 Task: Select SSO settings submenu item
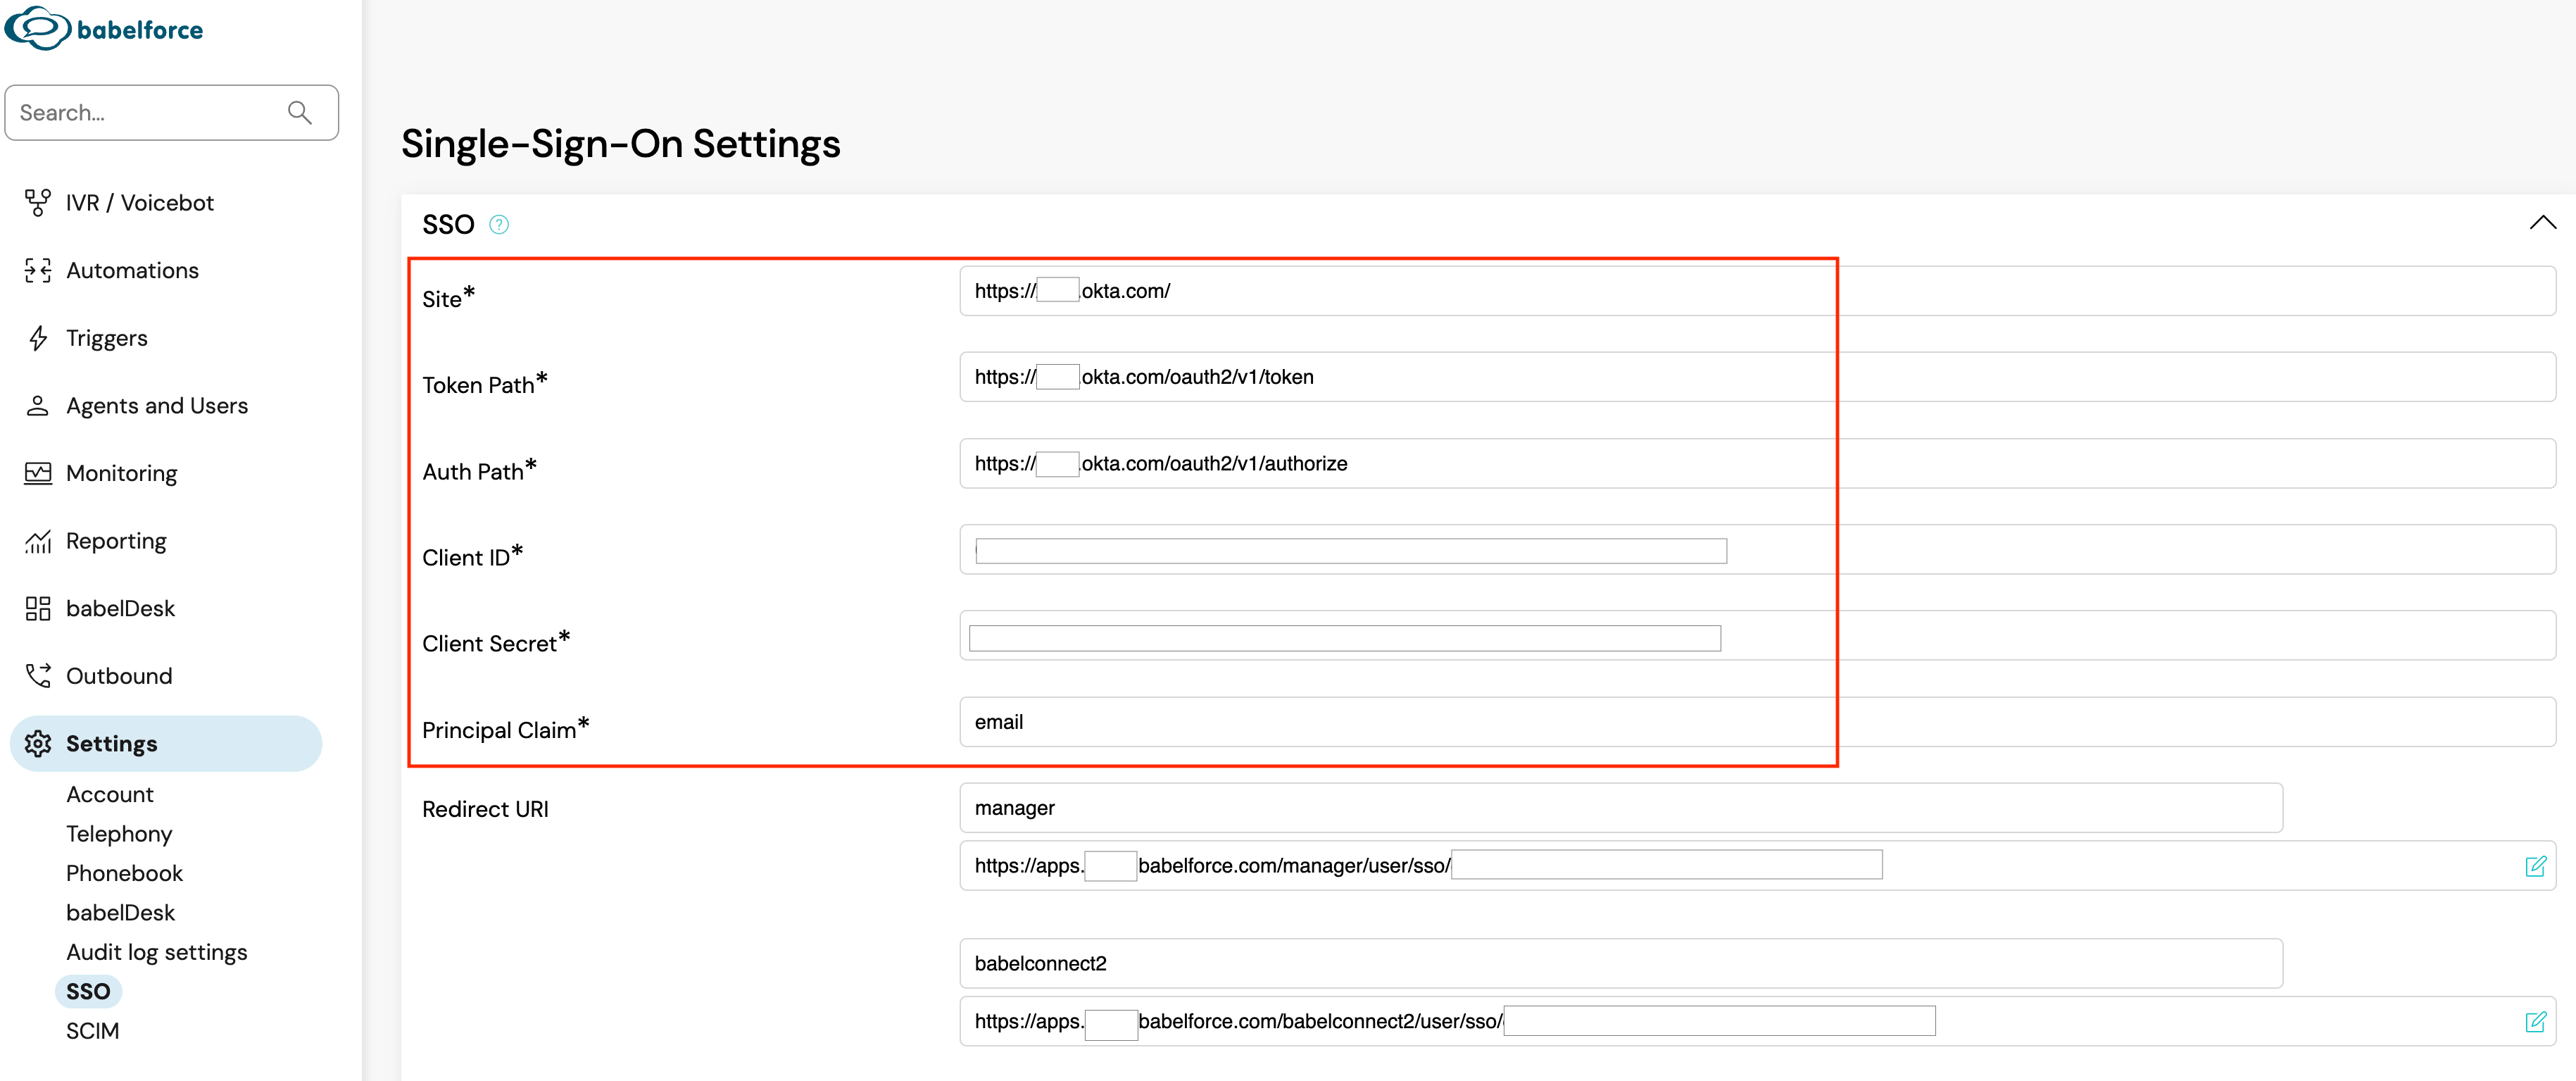88,991
